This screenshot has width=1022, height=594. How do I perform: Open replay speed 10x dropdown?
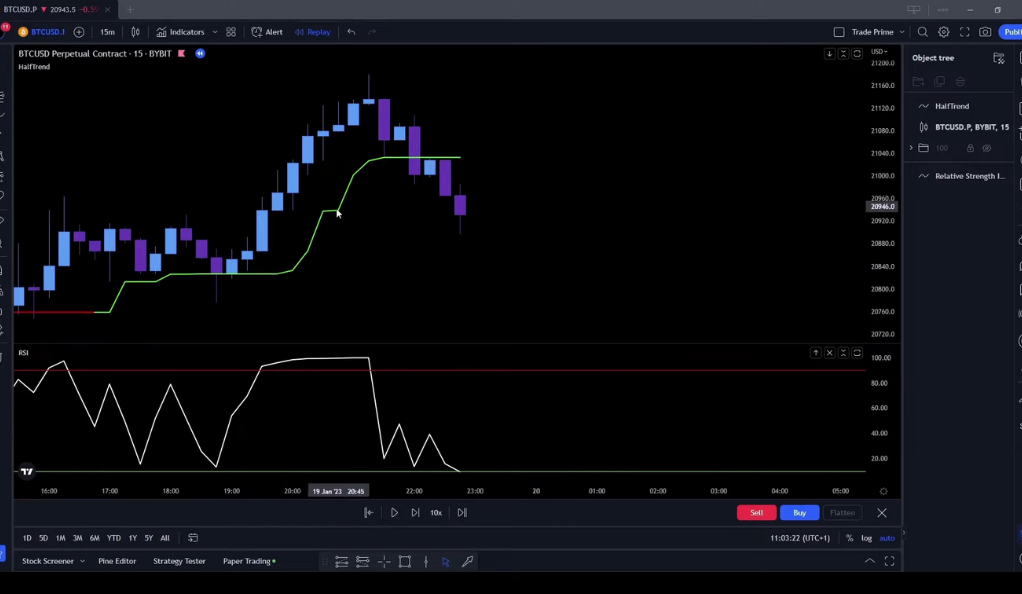coord(436,512)
